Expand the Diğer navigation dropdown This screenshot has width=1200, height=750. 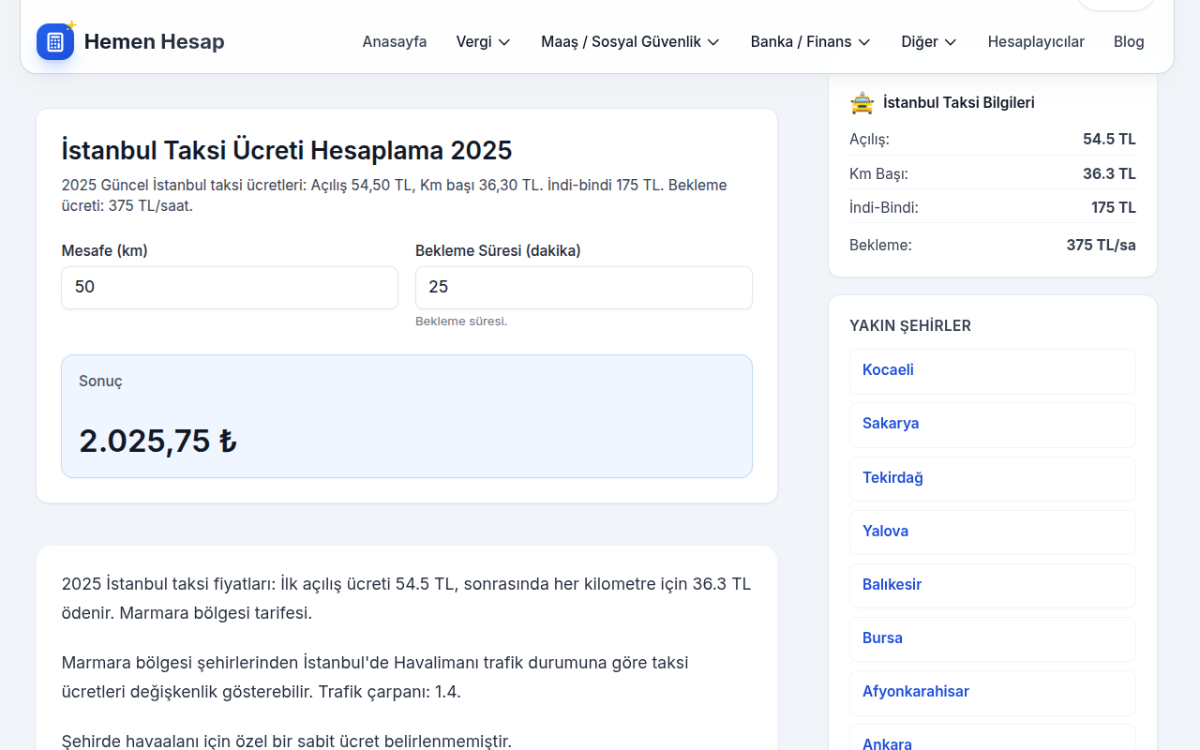928,42
